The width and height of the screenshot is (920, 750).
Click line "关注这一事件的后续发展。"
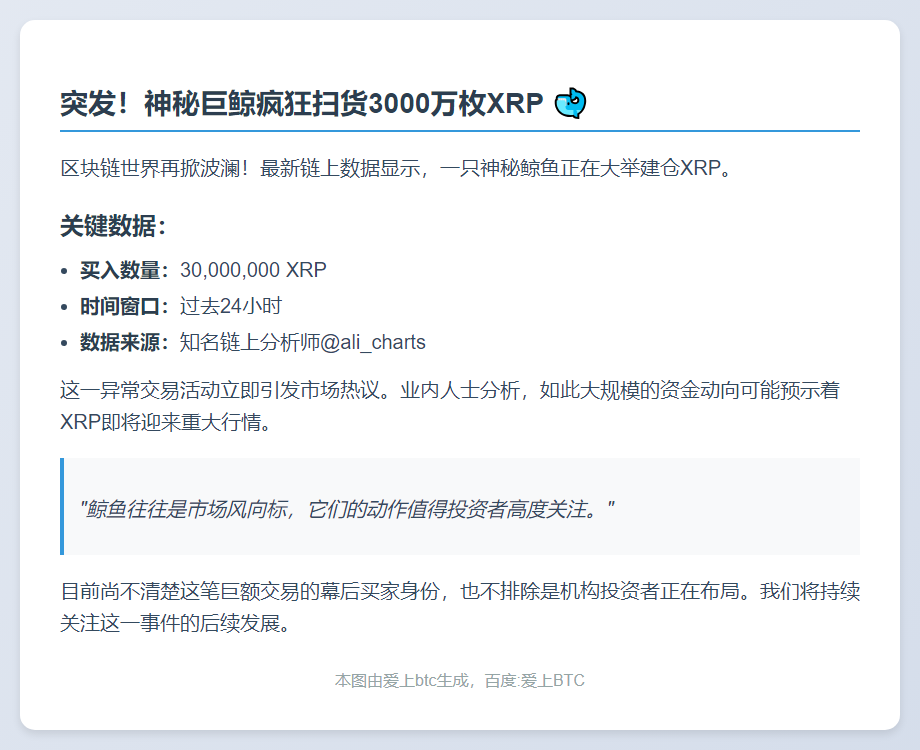tap(175, 623)
